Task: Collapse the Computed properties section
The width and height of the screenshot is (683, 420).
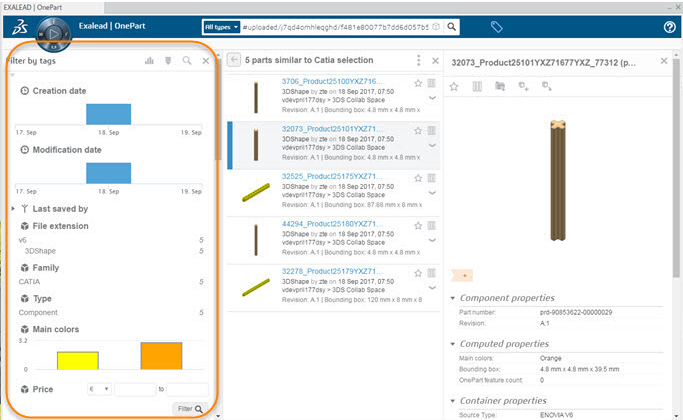Action: pos(453,344)
